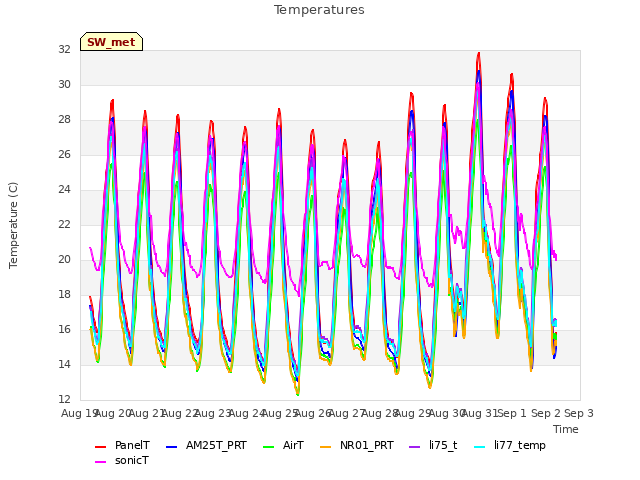Click the Sep 1 x-axis tick label
The width and height of the screenshot is (640, 480).
pos(512,413)
